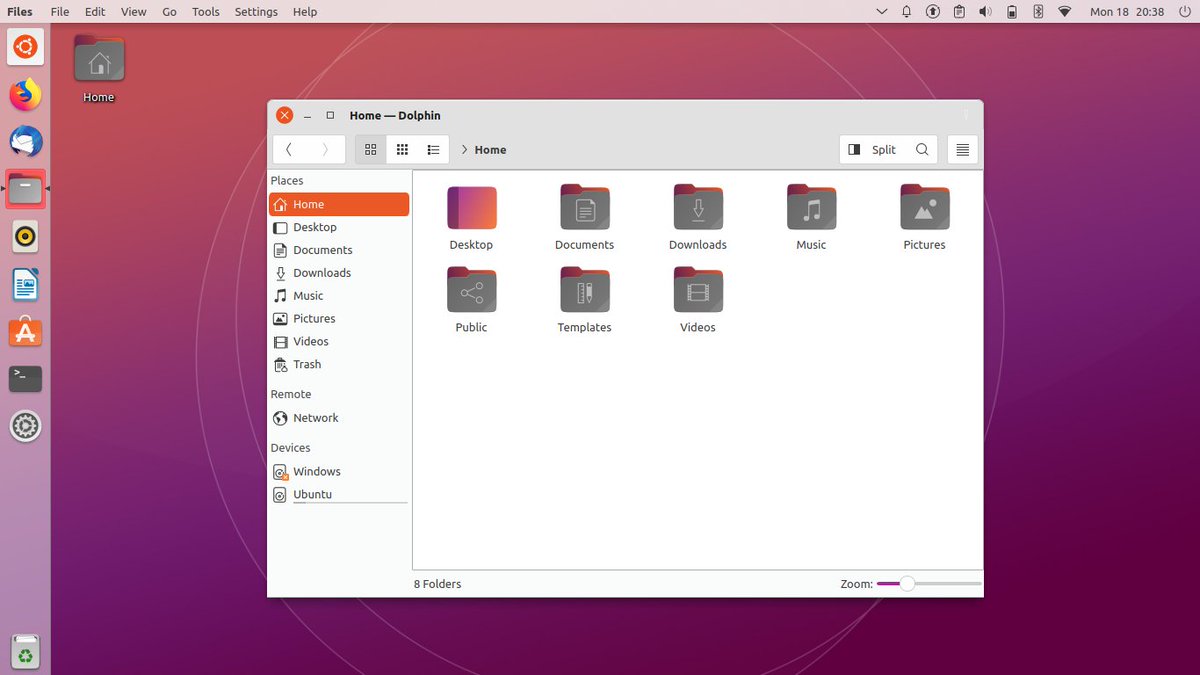Screen dimensions: 1200x675
Task: Open the Documents folder icon in file view
Action: pyautogui.click(x=585, y=207)
